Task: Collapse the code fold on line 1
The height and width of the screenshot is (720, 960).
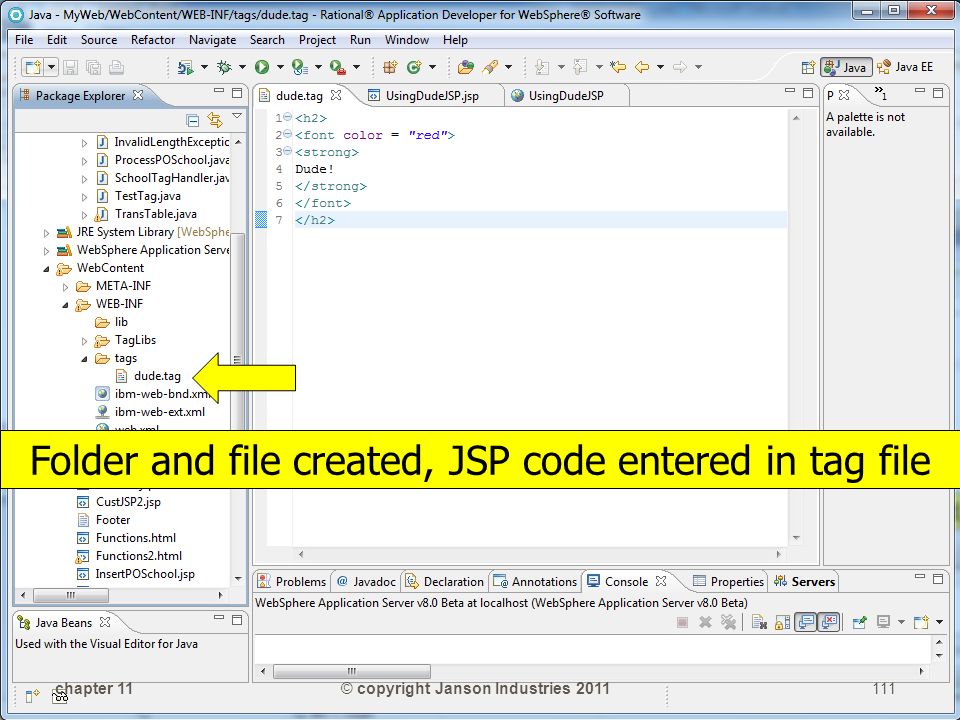Action: pyautogui.click(x=287, y=117)
